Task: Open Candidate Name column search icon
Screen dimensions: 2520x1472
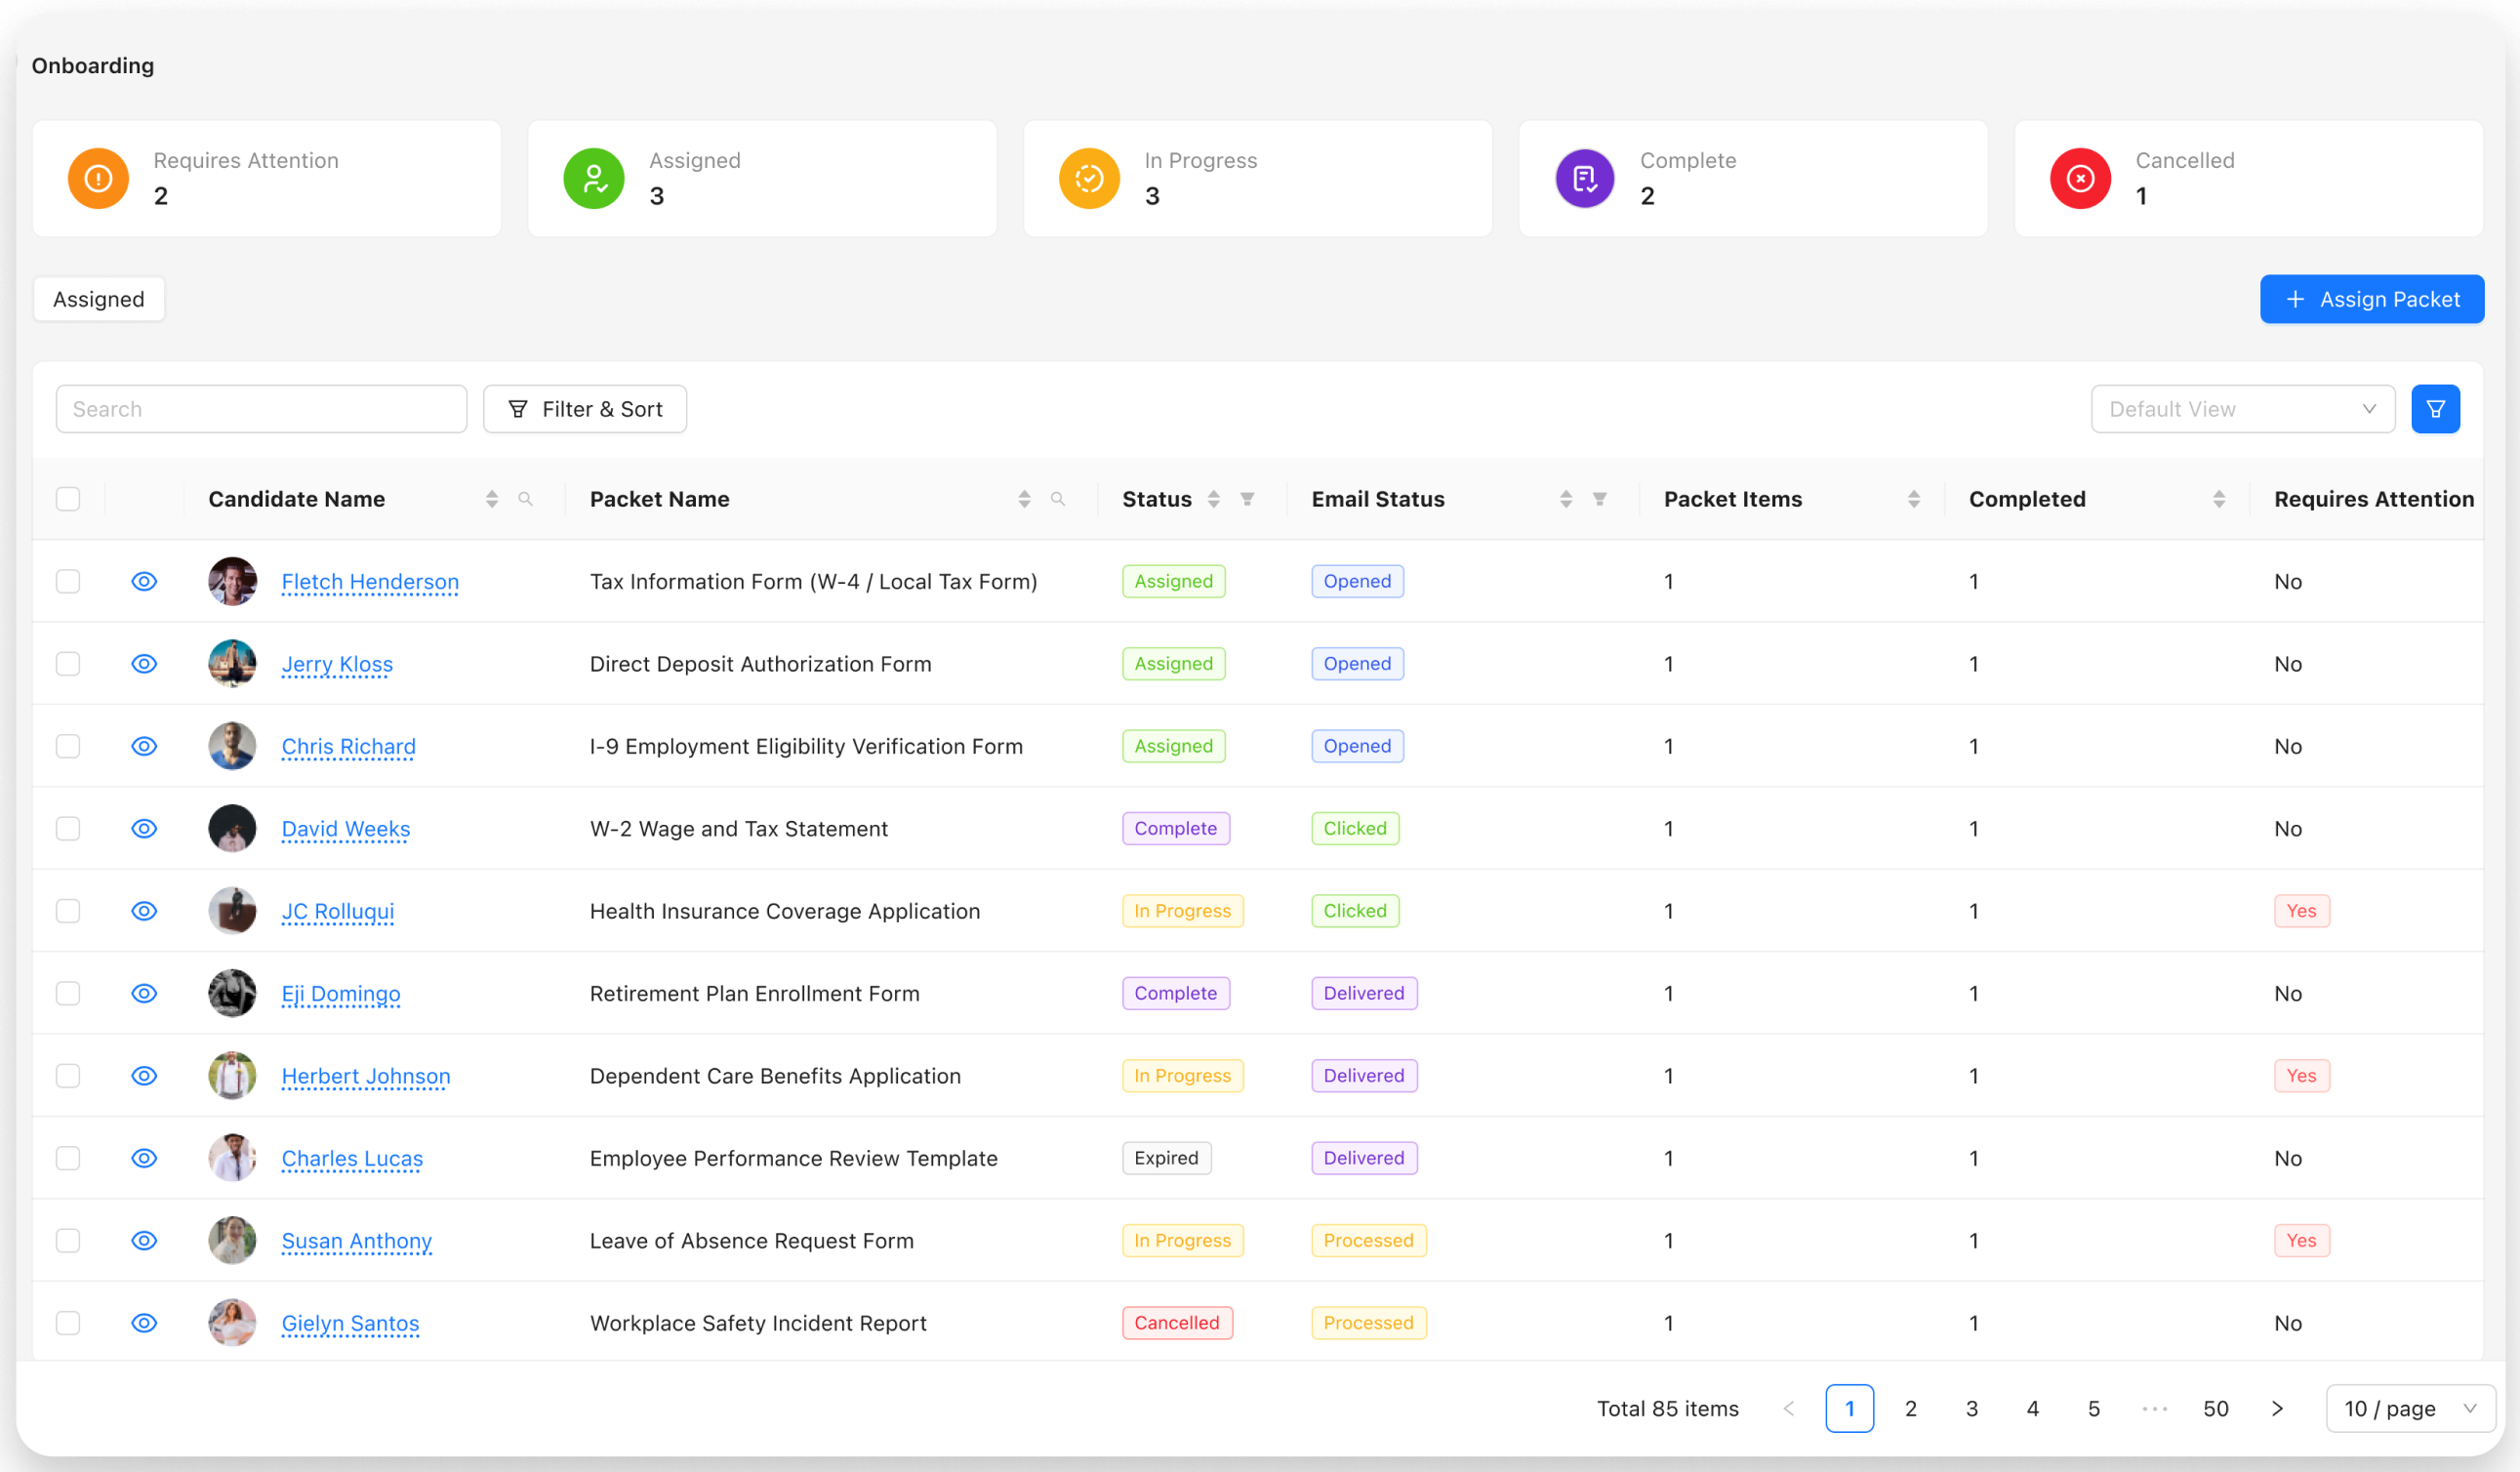Action: [x=526, y=499]
